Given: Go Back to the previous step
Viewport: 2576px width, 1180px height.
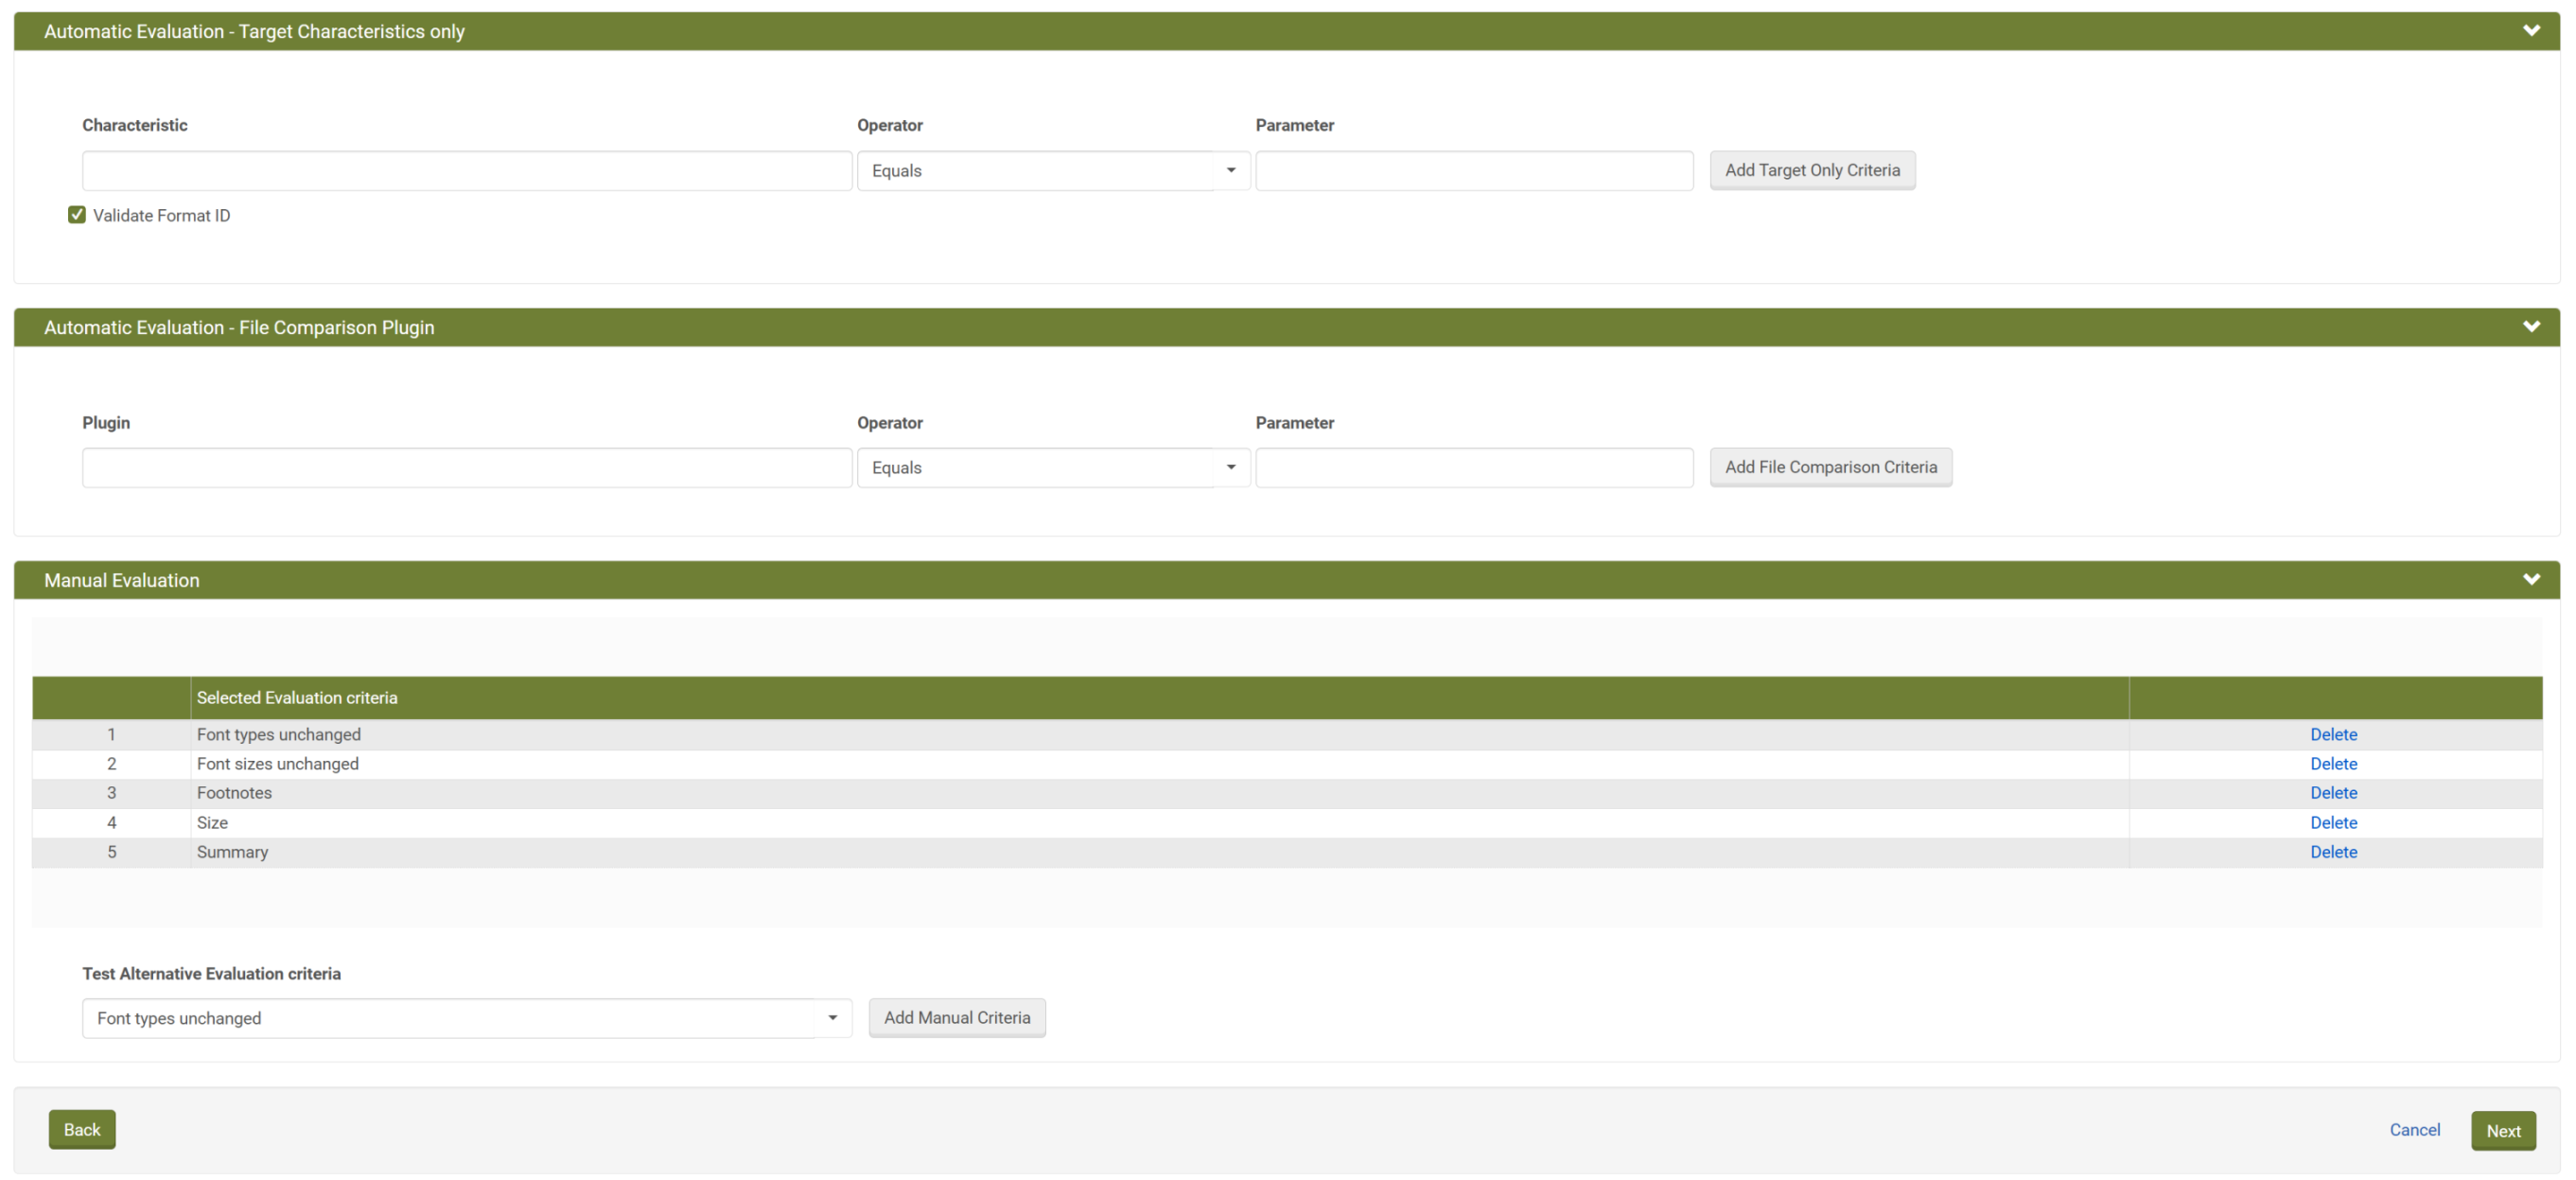Looking at the screenshot, I should (82, 1130).
